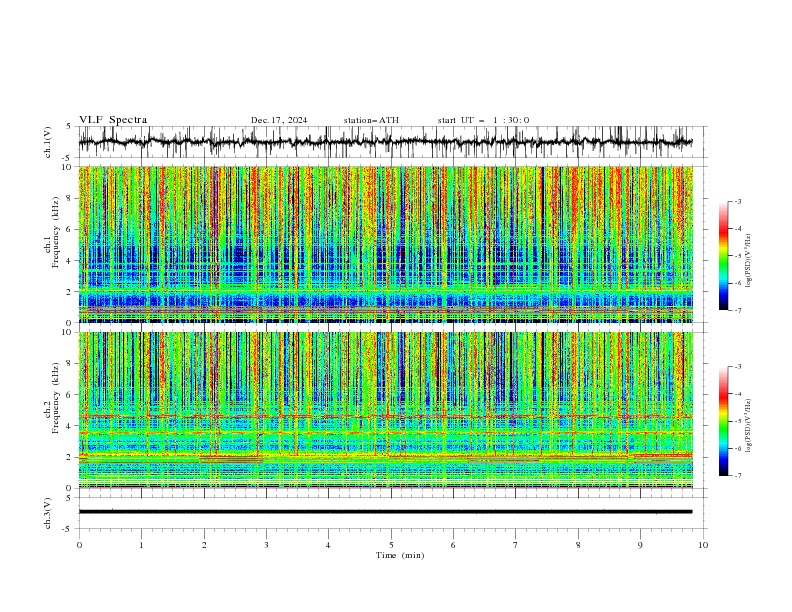Click inside the ch.1 spectrogram panel
792x612 pixels.
(385, 244)
